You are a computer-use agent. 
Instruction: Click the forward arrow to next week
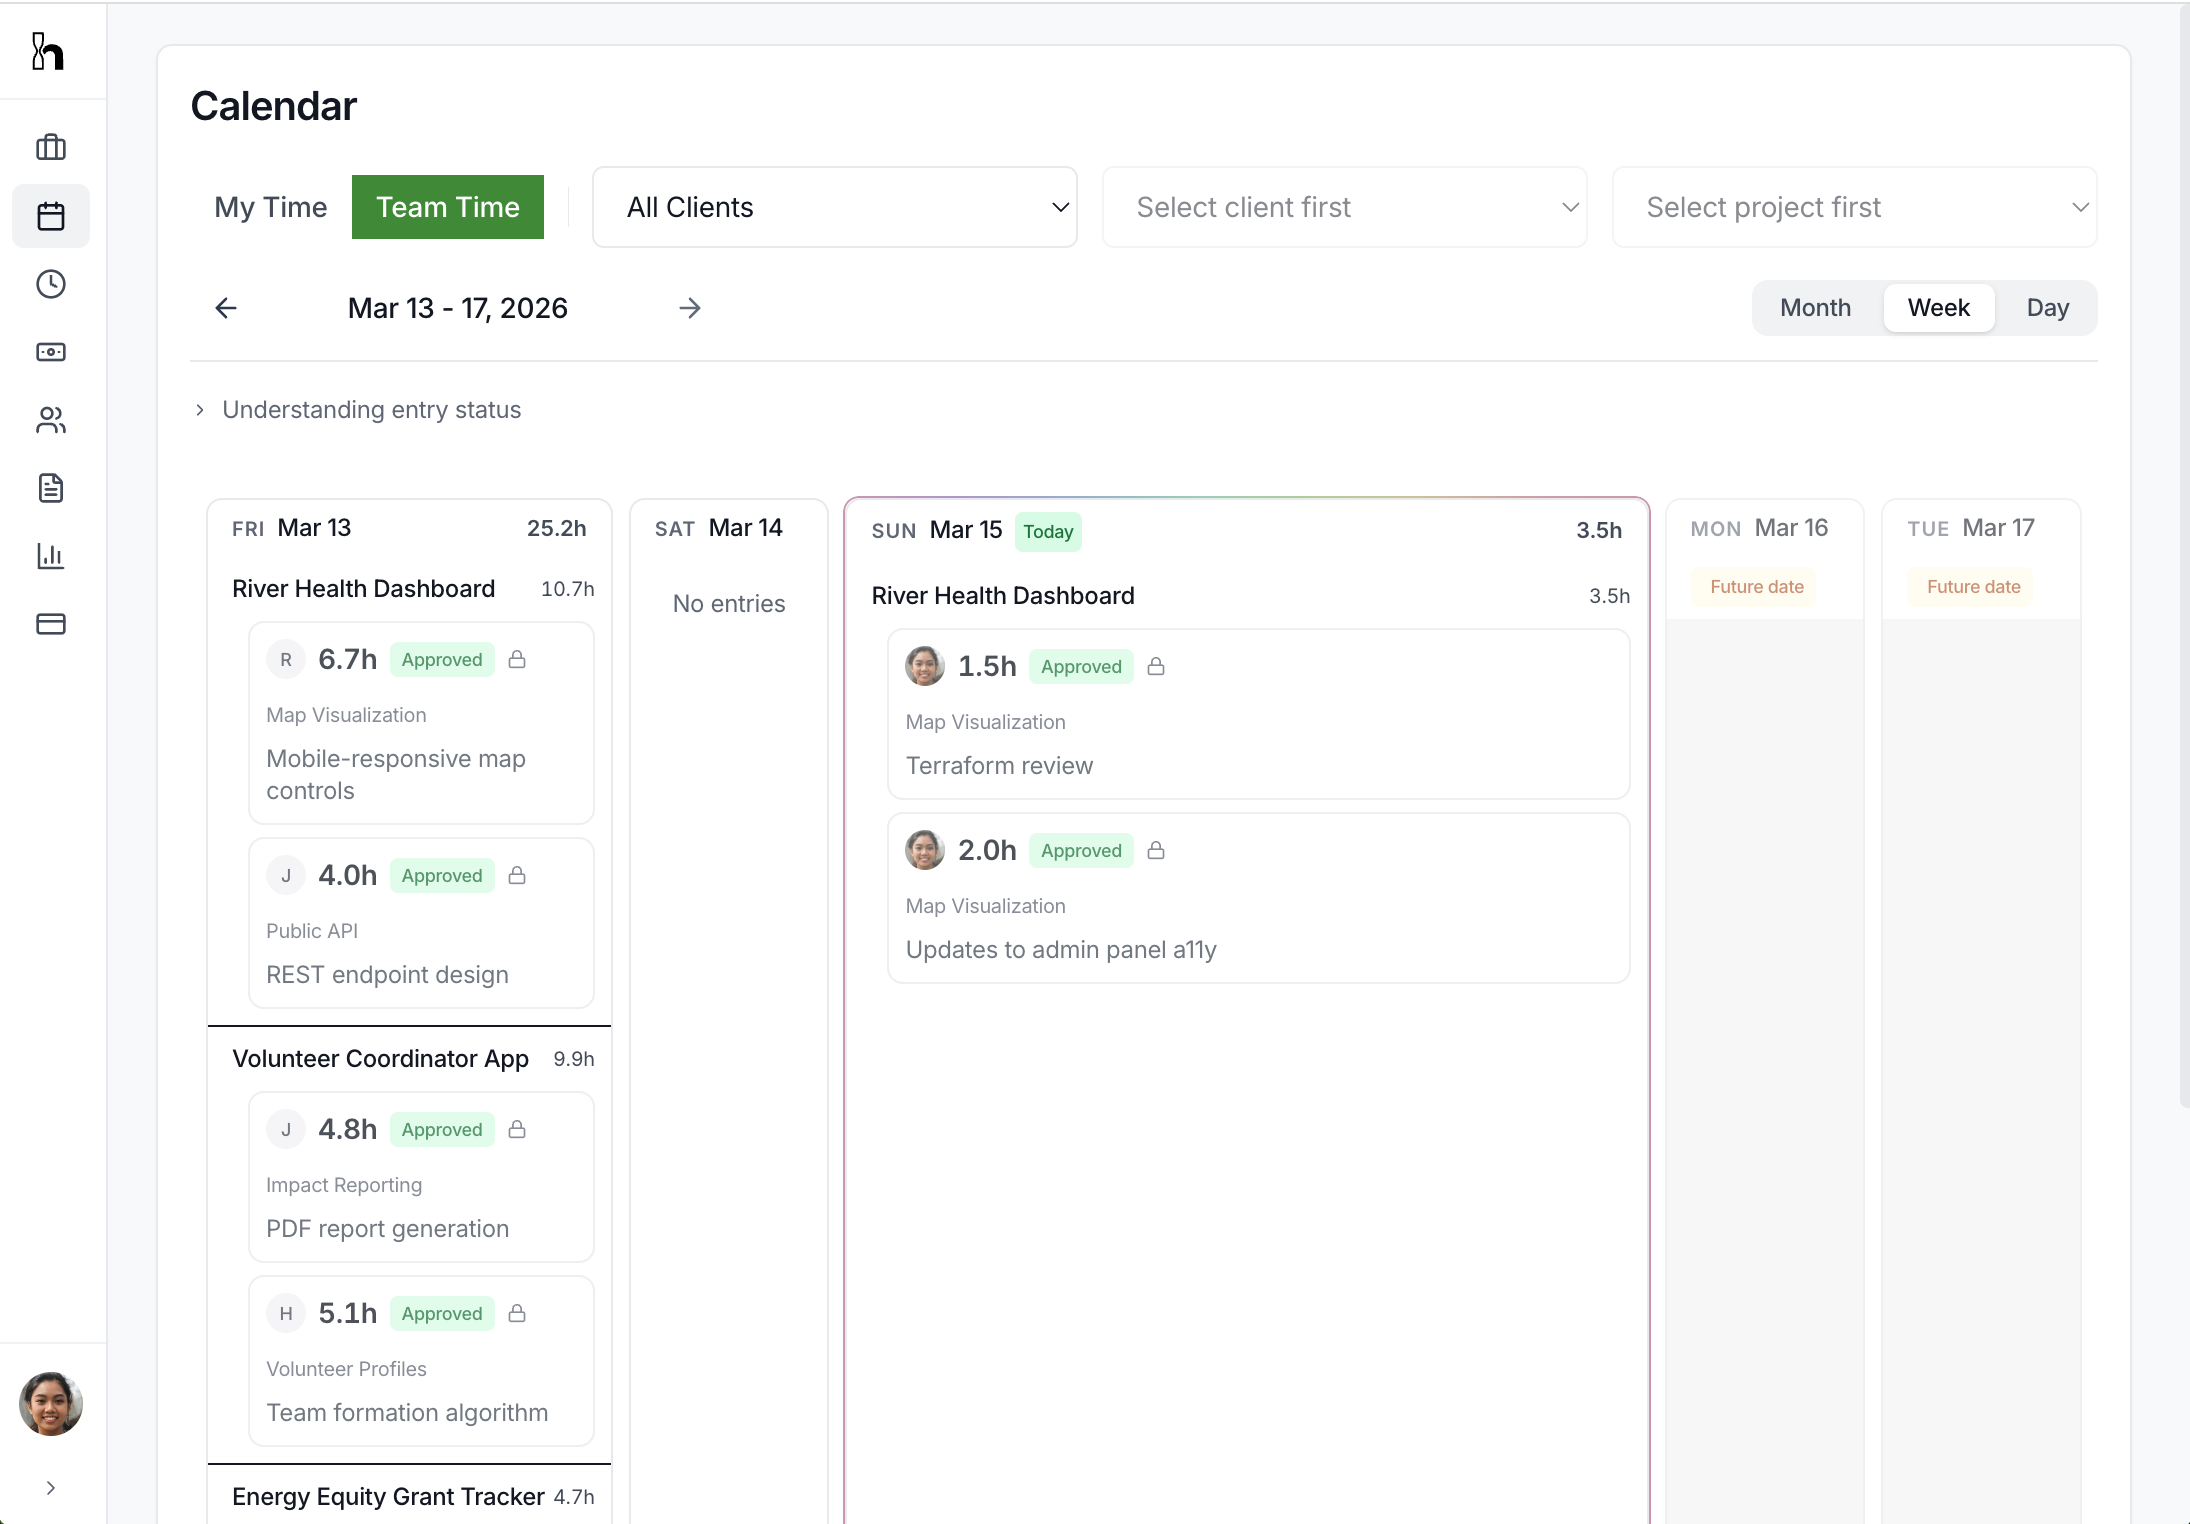(x=689, y=308)
